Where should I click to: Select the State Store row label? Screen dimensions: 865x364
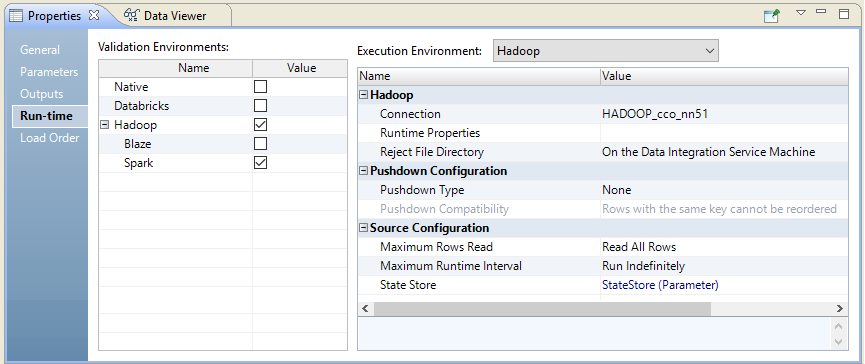[408, 285]
